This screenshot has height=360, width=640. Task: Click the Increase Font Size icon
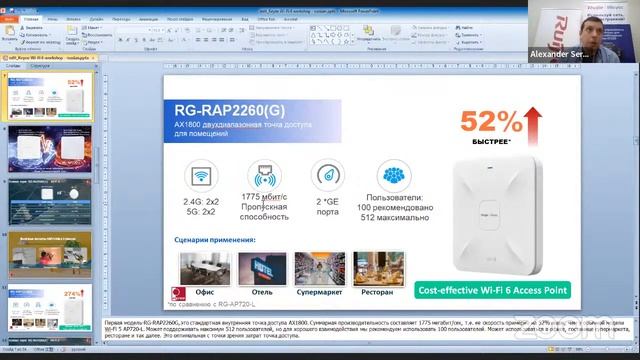pyautogui.click(x=170, y=31)
